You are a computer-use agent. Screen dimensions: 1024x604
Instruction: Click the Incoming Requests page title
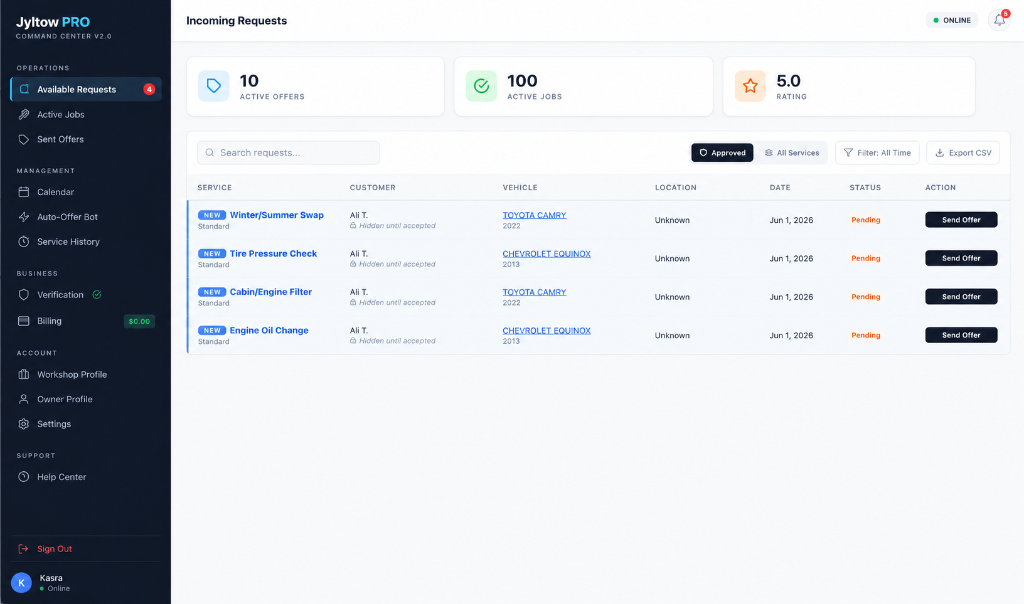(x=236, y=21)
